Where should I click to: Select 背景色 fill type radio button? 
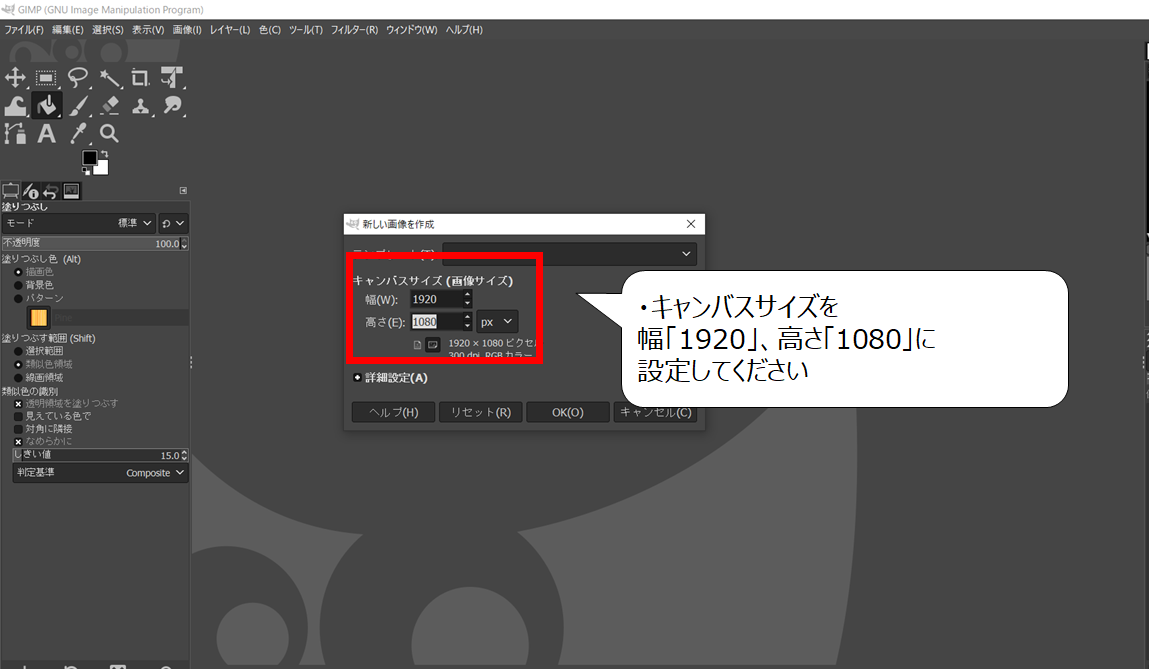(x=18, y=285)
